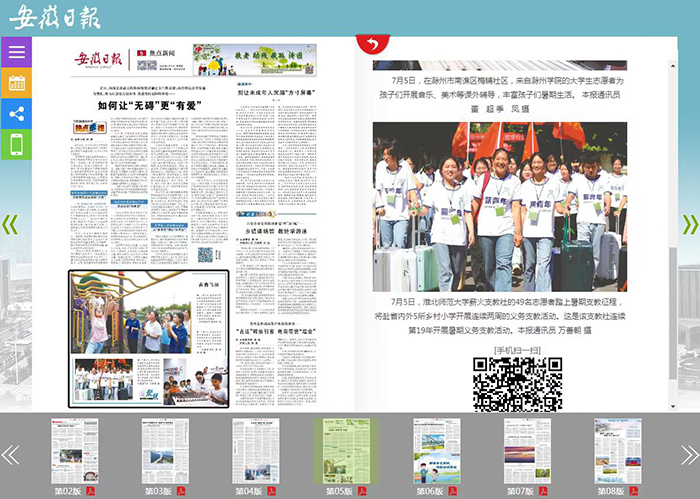The height and width of the screenshot is (499, 700).
Task: Go to previous page with left chevron
Action: coord(10,225)
